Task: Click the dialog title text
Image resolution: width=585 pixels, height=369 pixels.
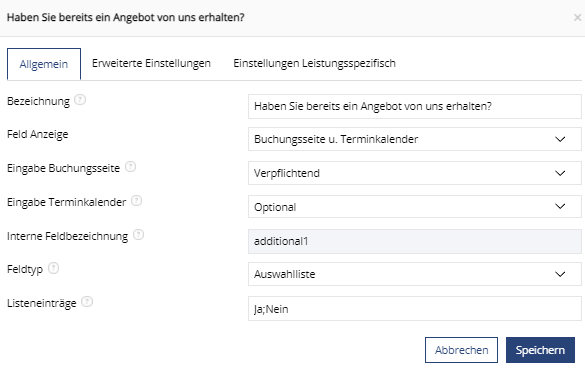Action: click(x=126, y=18)
